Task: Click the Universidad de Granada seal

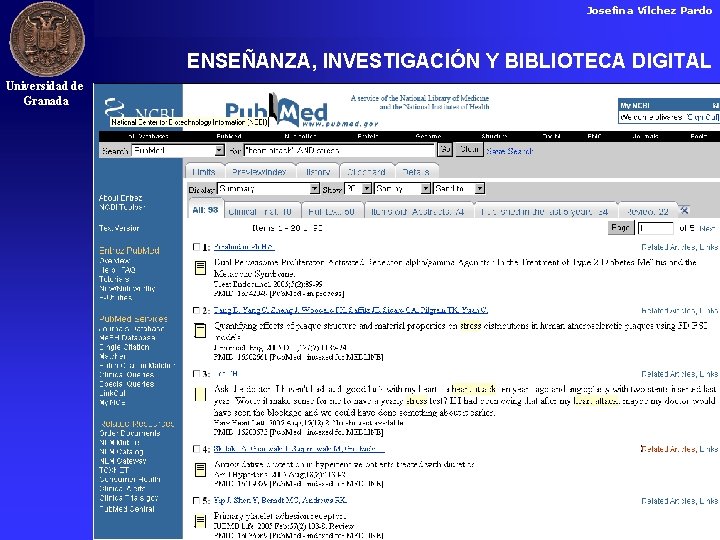Action: tap(47, 39)
